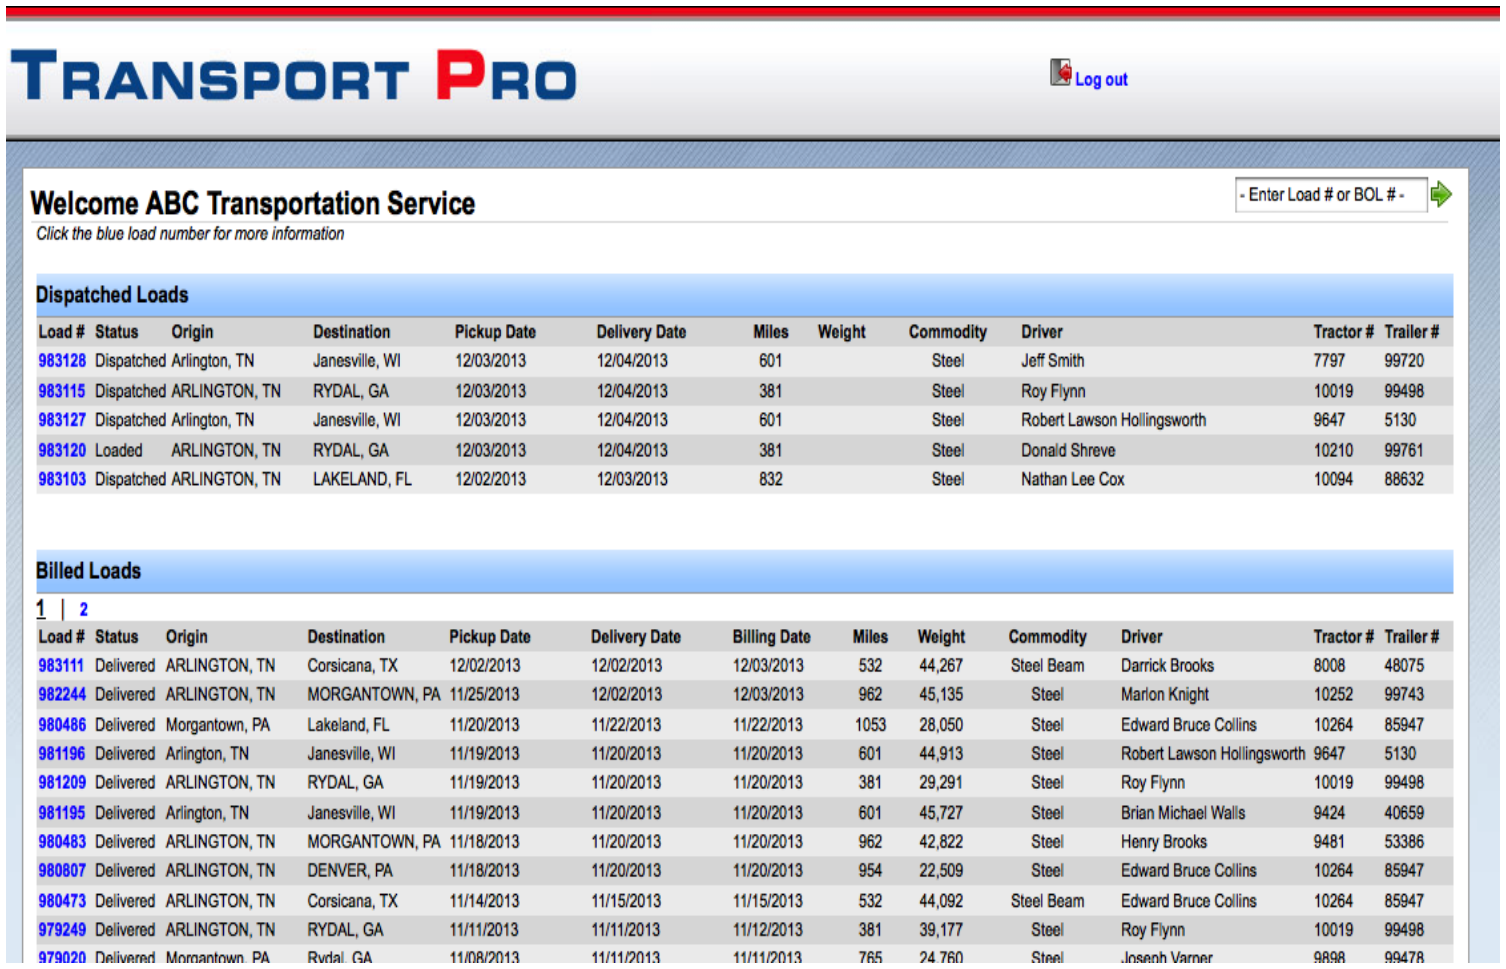The width and height of the screenshot is (1506, 969).
Task: Select billed loads page 1
Action: tap(41, 609)
